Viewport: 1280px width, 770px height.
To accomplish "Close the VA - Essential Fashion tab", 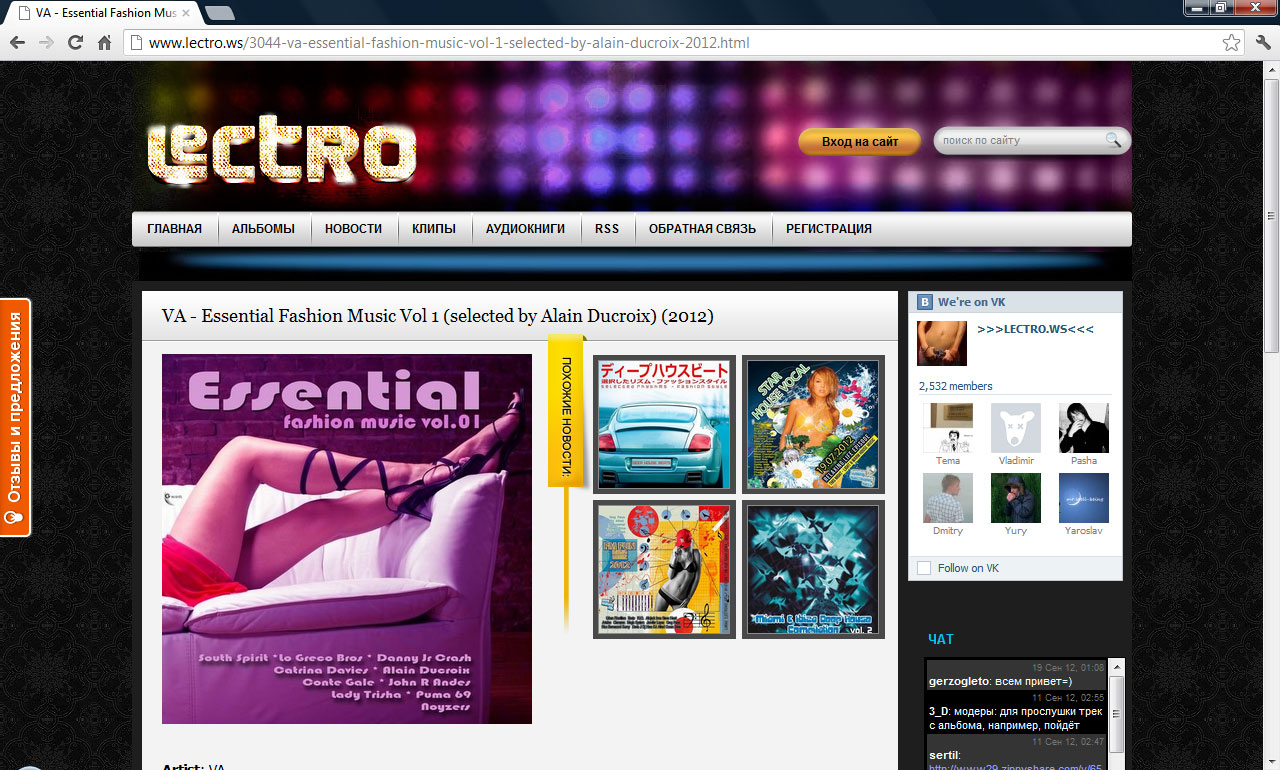I will tap(185, 13).
